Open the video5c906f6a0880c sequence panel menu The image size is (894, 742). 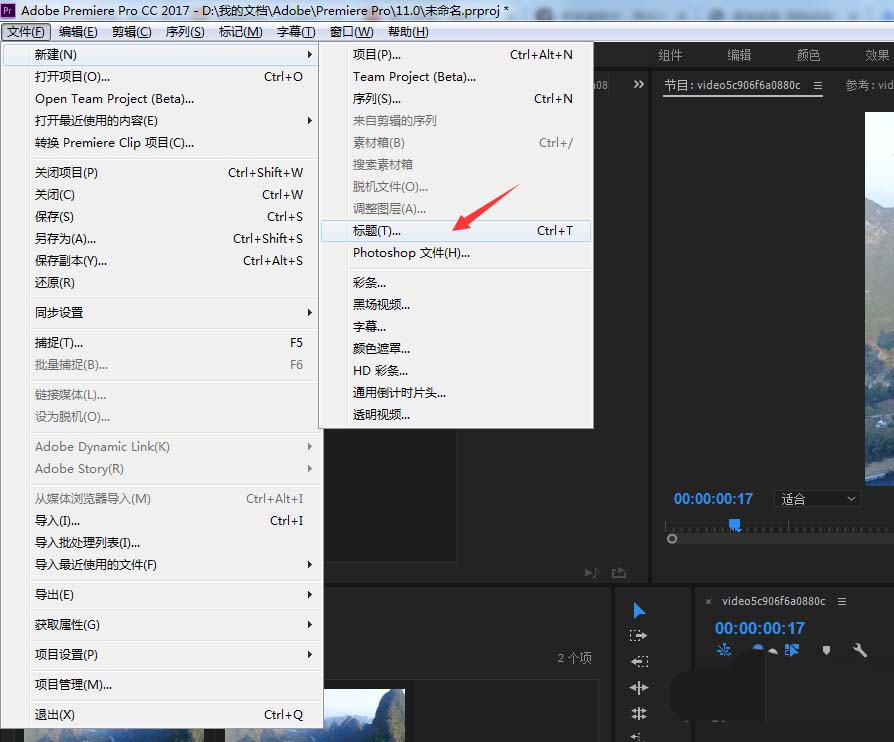click(x=843, y=602)
